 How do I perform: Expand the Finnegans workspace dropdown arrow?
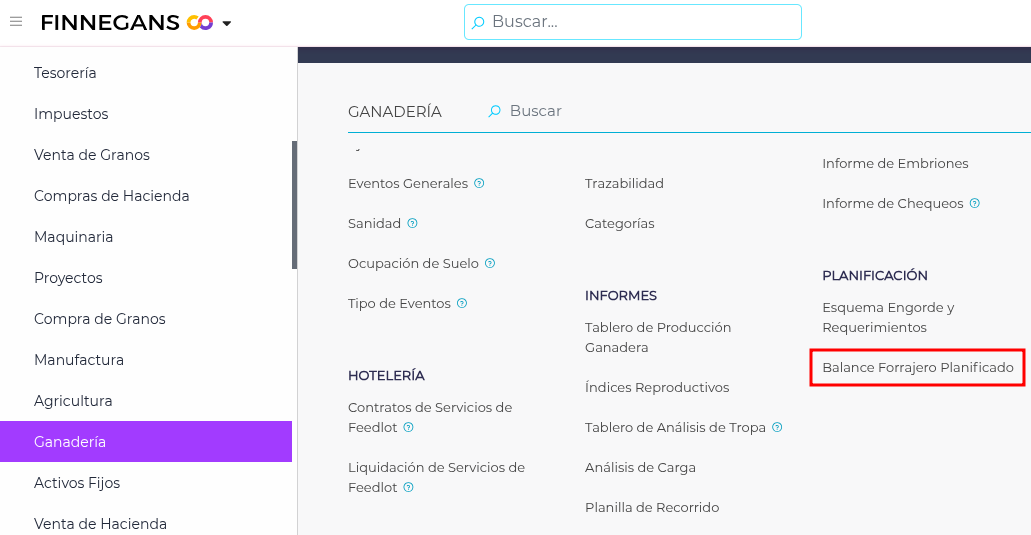point(227,23)
